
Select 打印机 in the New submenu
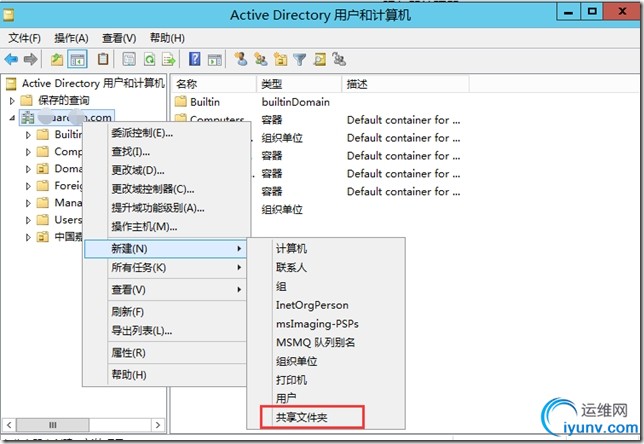click(327, 380)
